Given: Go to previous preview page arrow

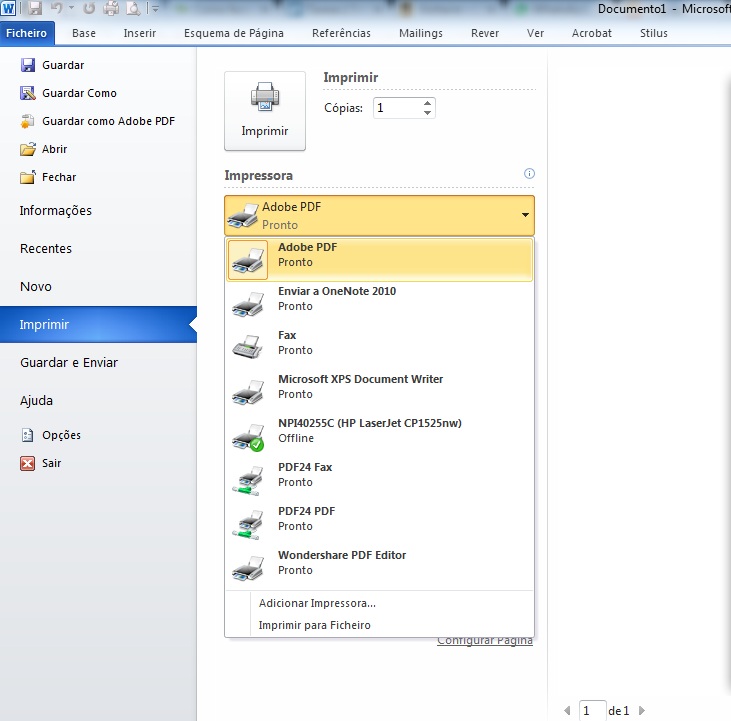Looking at the screenshot, I should click(x=567, y=711).
